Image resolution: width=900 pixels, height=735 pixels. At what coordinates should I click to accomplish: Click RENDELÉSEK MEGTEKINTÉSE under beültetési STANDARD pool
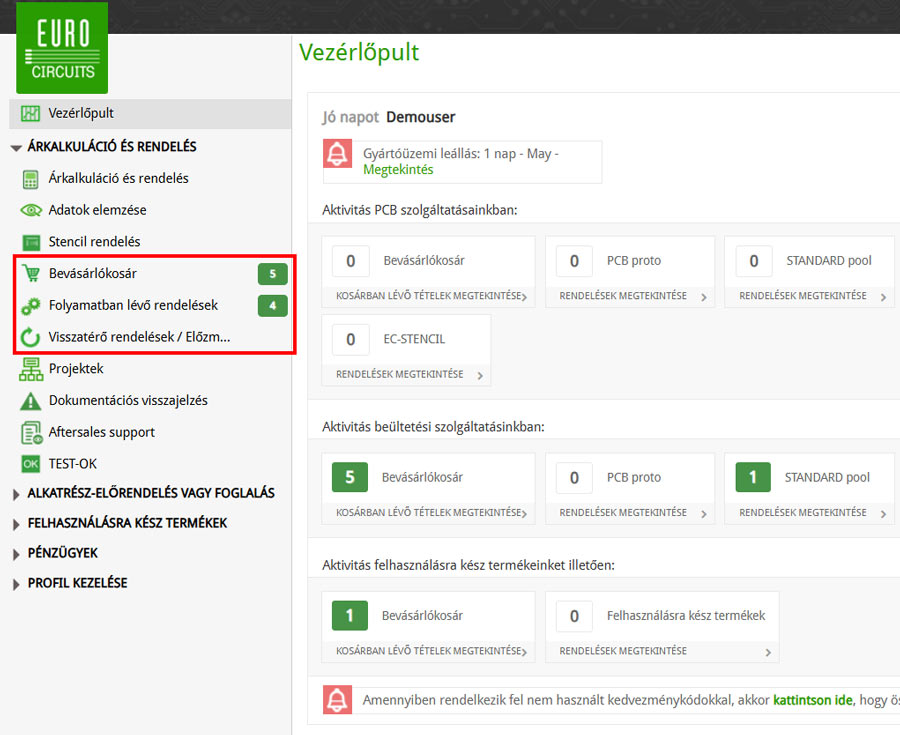pyautogui.click(x=802, y=512)
